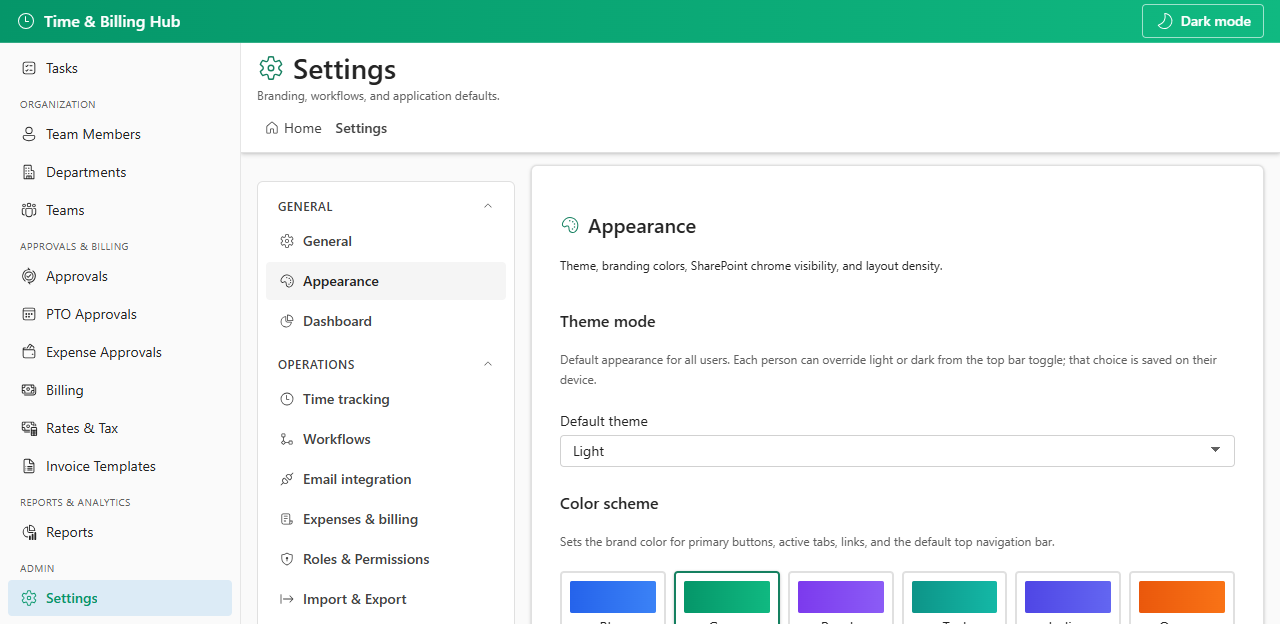Open the Default theme dropdown

(897, 451)
